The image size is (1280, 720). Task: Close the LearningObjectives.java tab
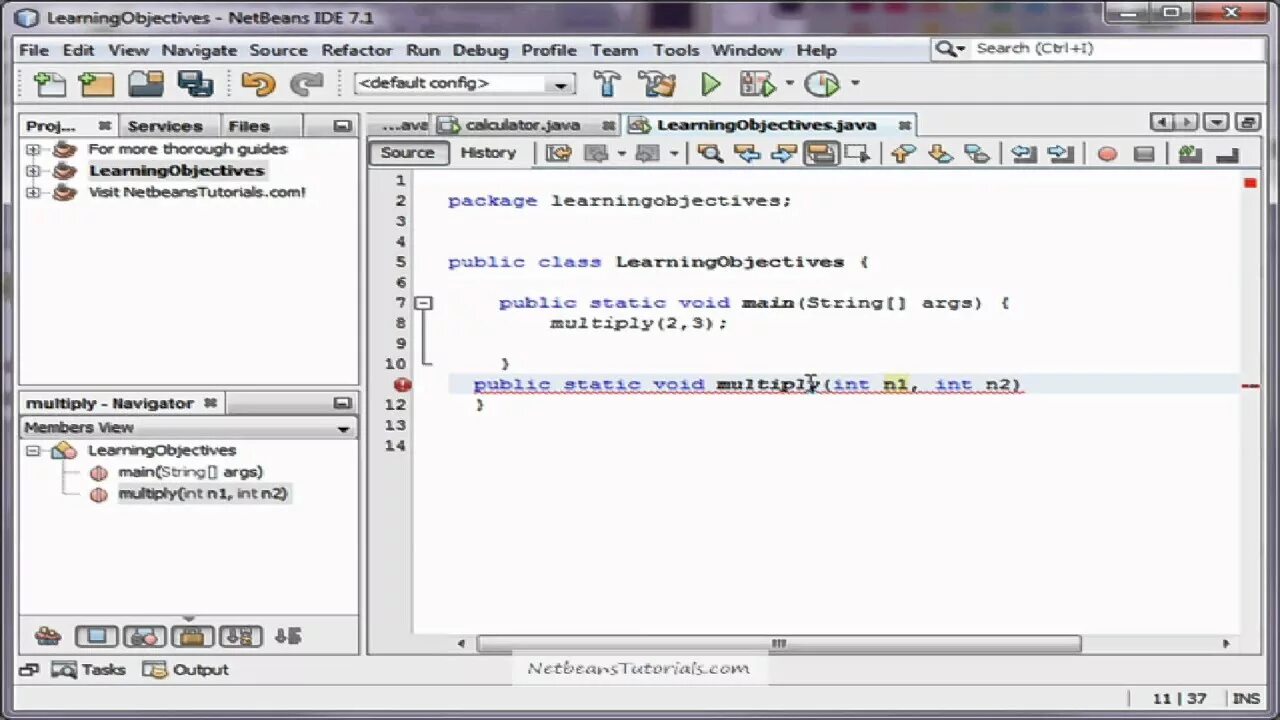pos(904,125)
